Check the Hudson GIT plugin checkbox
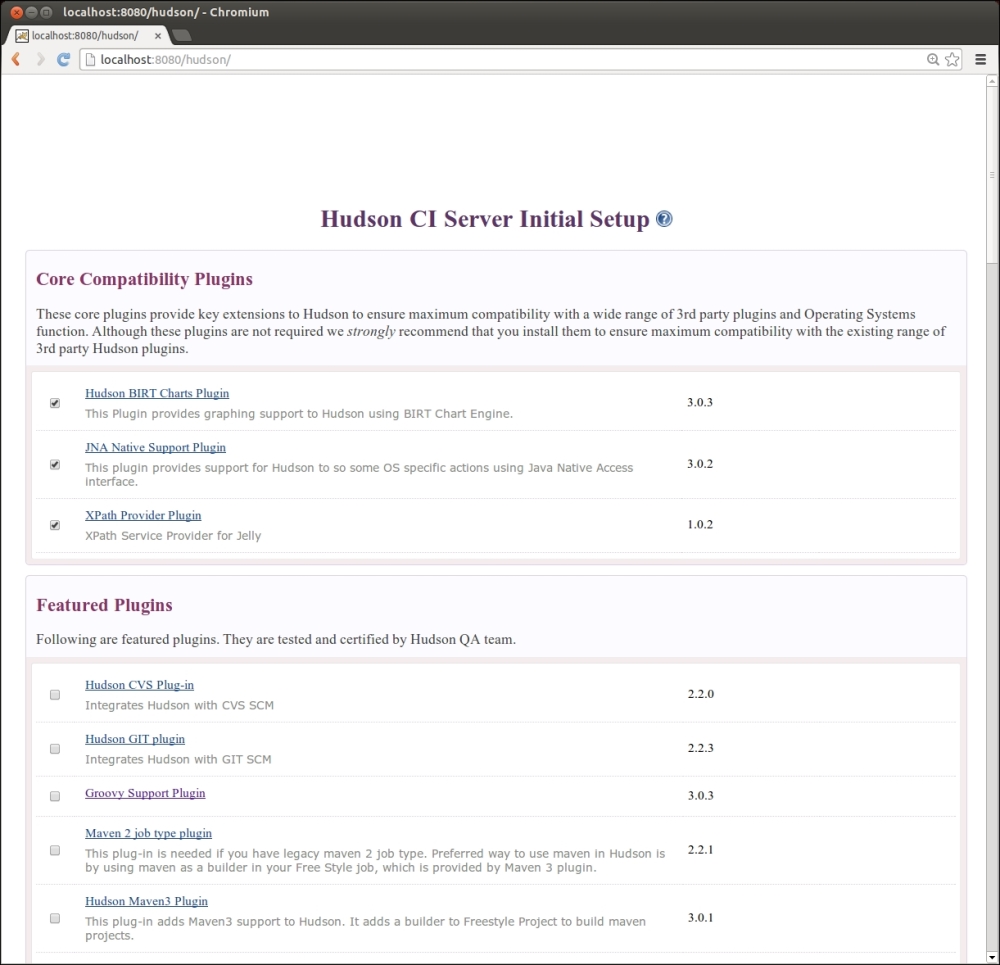Viewport: 1000px width, 965px height. tap(55, 749)
